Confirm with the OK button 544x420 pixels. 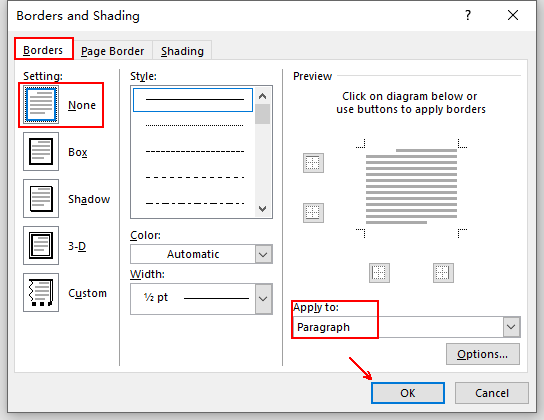tap(408, 393)
